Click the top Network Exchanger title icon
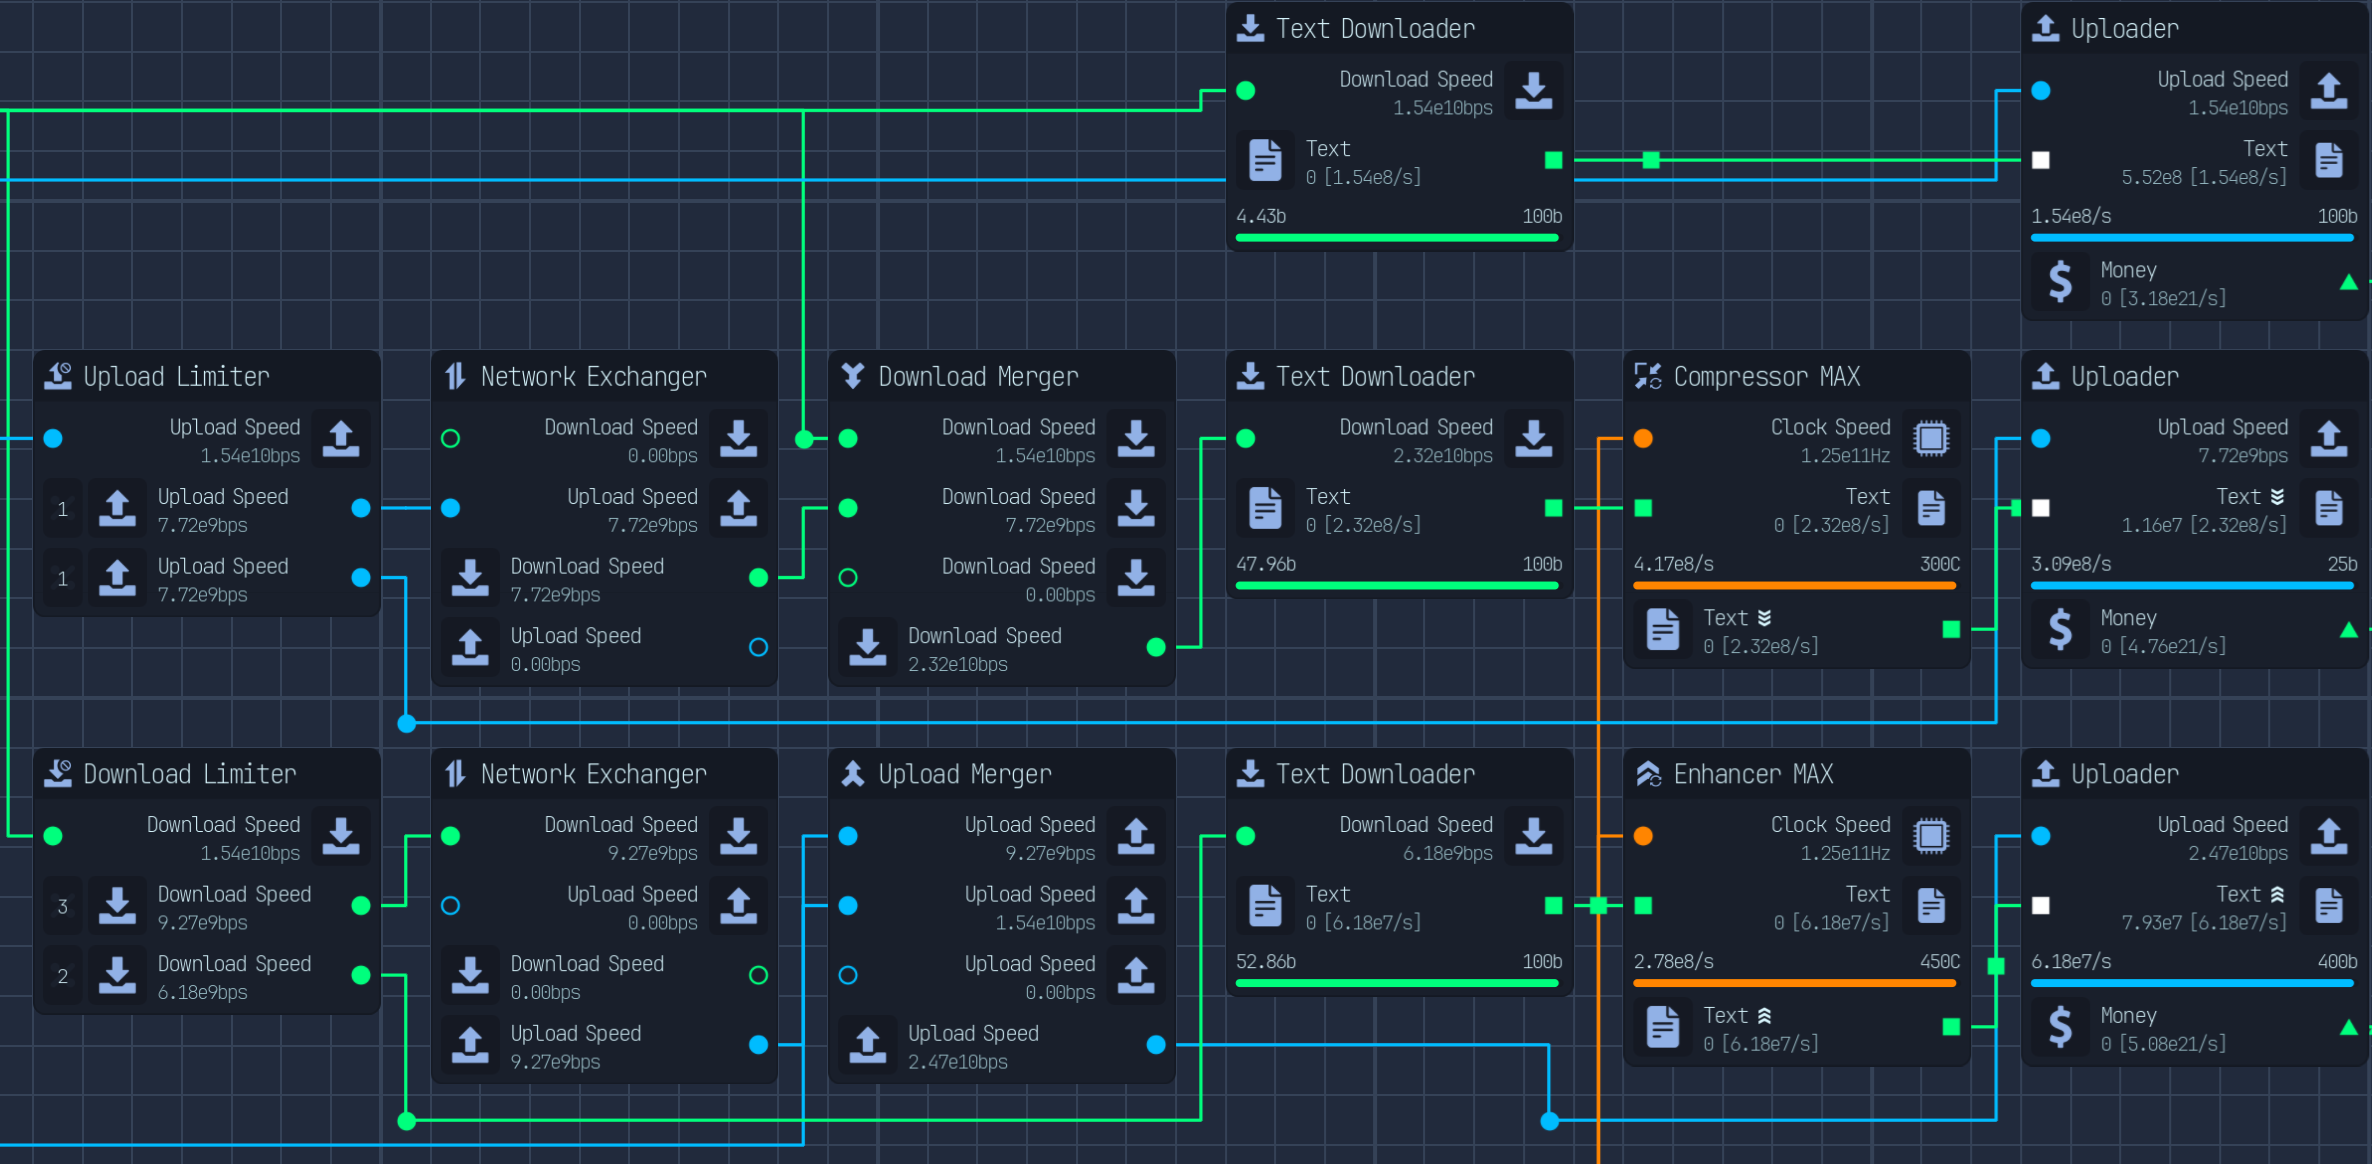Screen dimensions: 2372x1164 point(456,376)
